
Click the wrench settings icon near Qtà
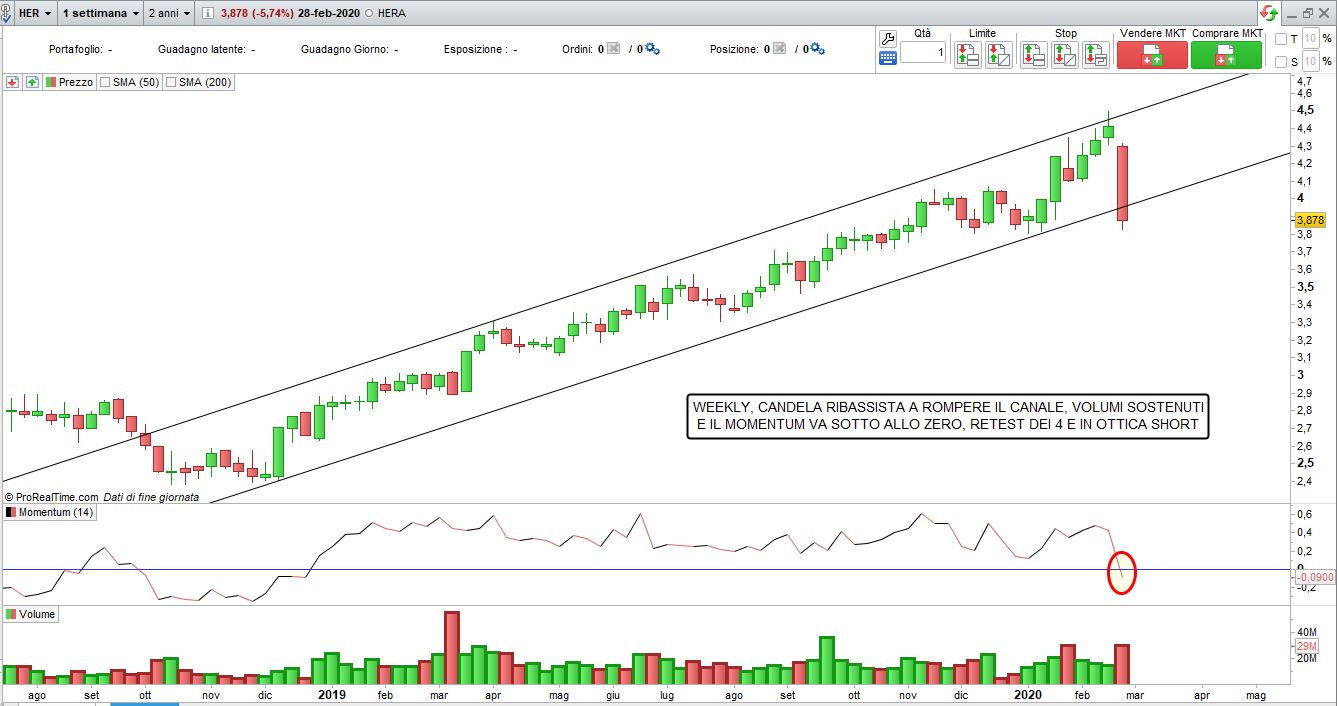coord(887,38)
